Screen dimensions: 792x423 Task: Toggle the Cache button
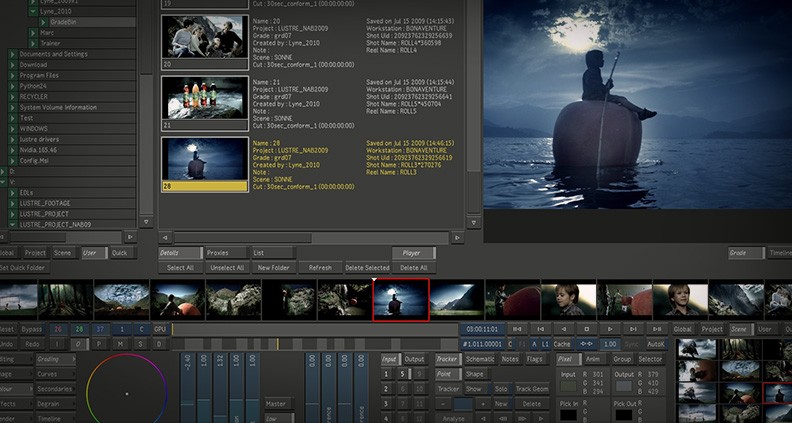coord(562,344)
